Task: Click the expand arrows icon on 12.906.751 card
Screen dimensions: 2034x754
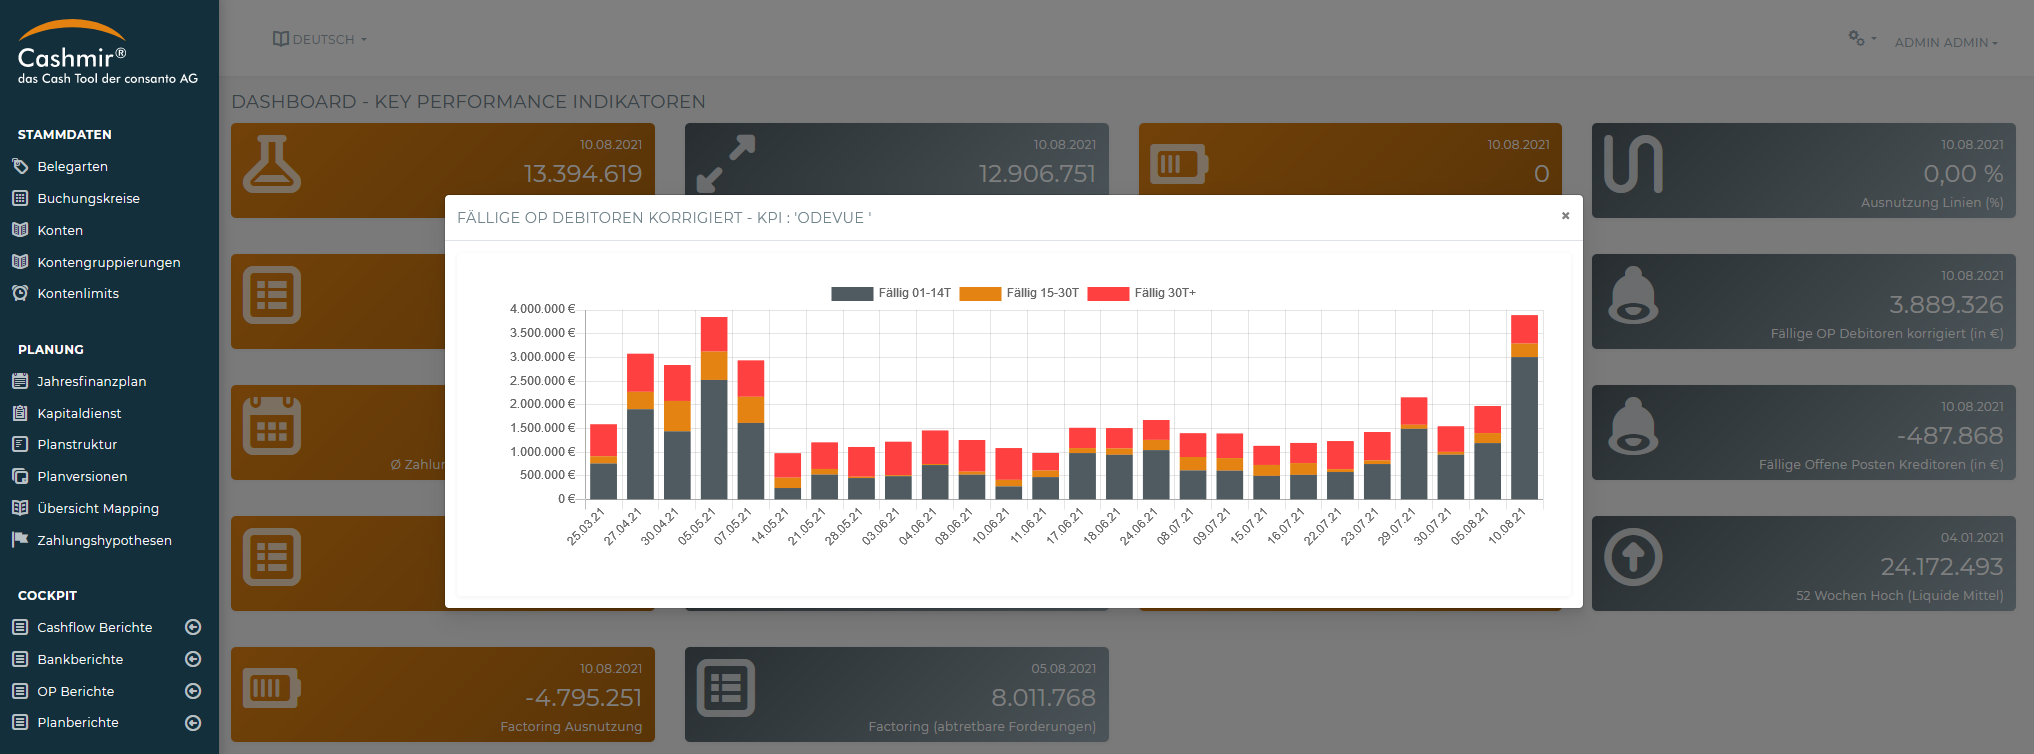Action: point(726,164)
